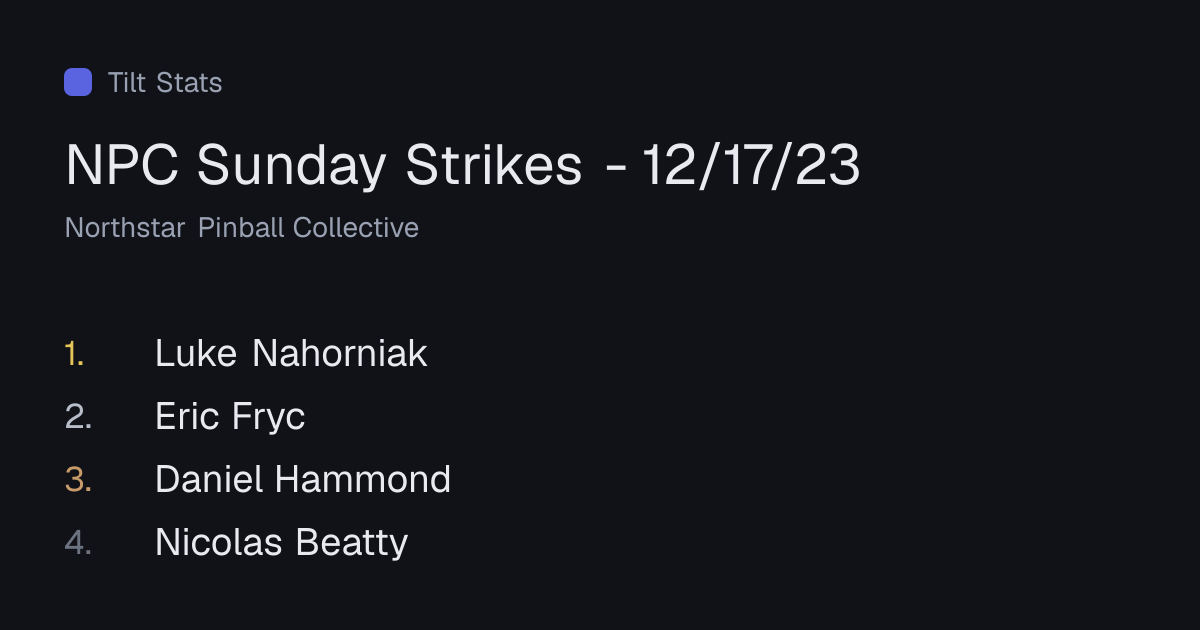Viewport: 1200px width, 630px height.
Task: Click the word Strikes in the title
Action: (494, 166)
